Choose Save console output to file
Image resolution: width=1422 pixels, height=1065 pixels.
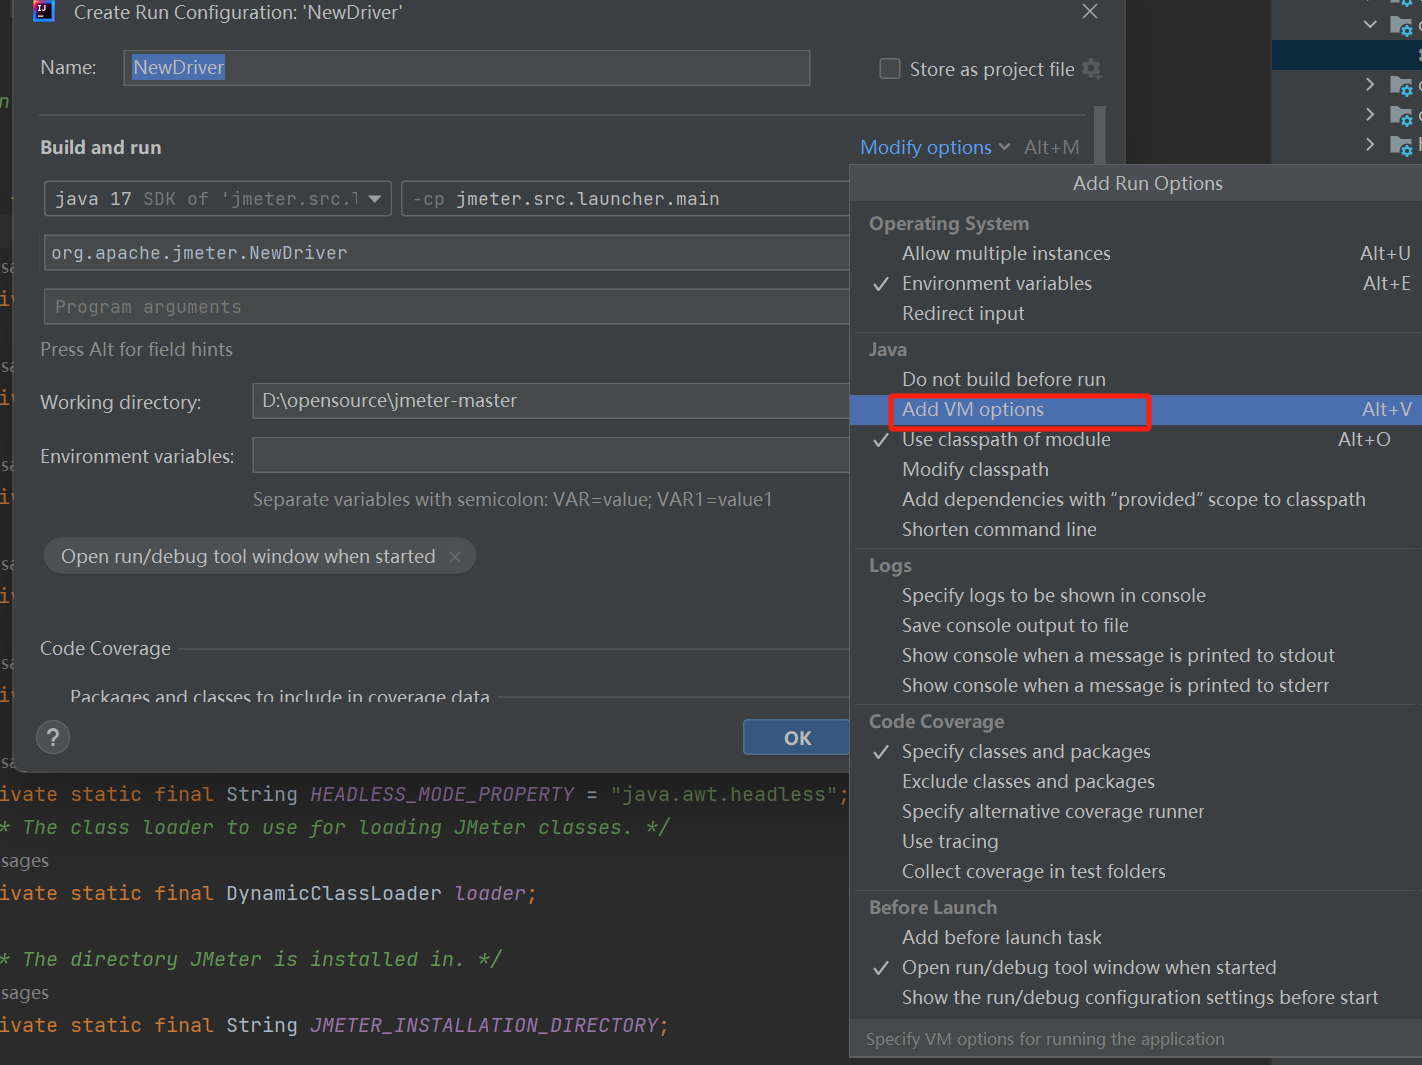pyautogui.click(x=1135, y=626)
